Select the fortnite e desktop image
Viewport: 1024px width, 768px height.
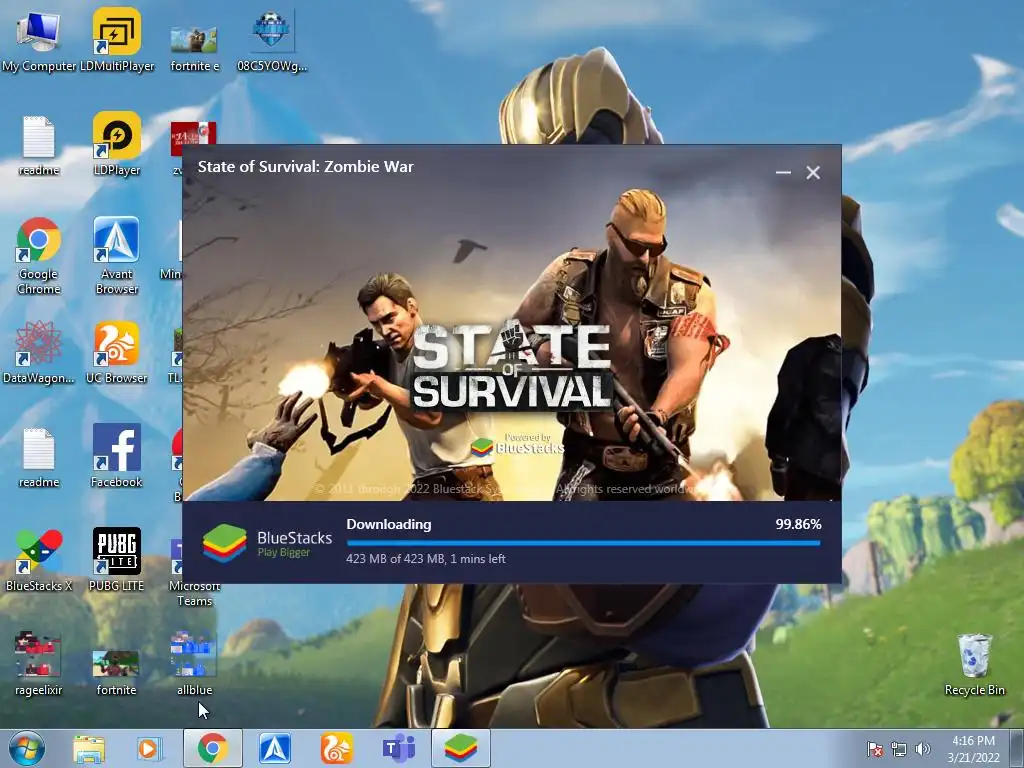click(195, 47)
